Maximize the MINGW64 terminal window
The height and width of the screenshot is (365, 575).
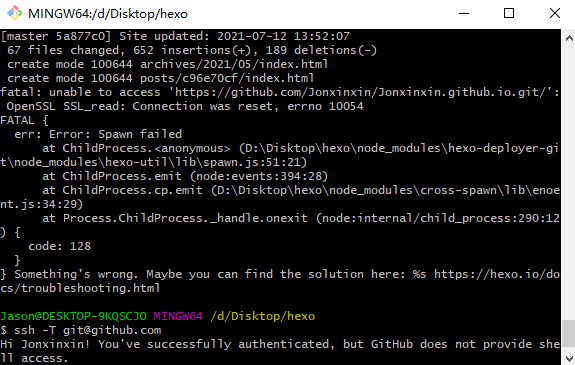click(x=509, y=14)
